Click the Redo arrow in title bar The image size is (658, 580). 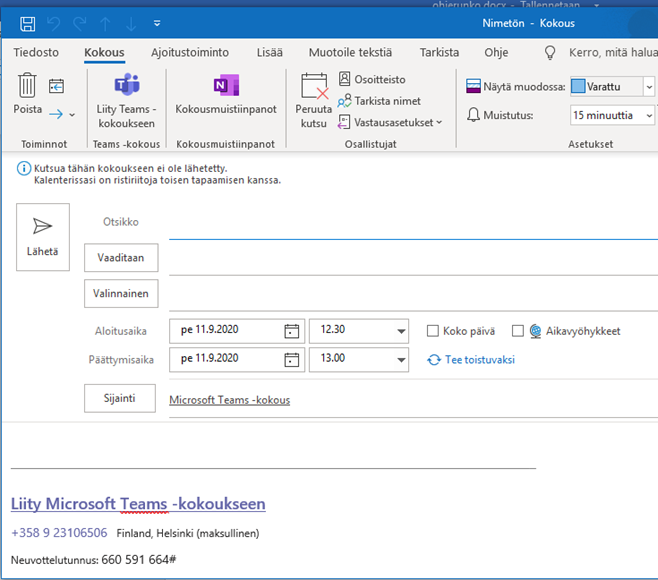point(80,24)
